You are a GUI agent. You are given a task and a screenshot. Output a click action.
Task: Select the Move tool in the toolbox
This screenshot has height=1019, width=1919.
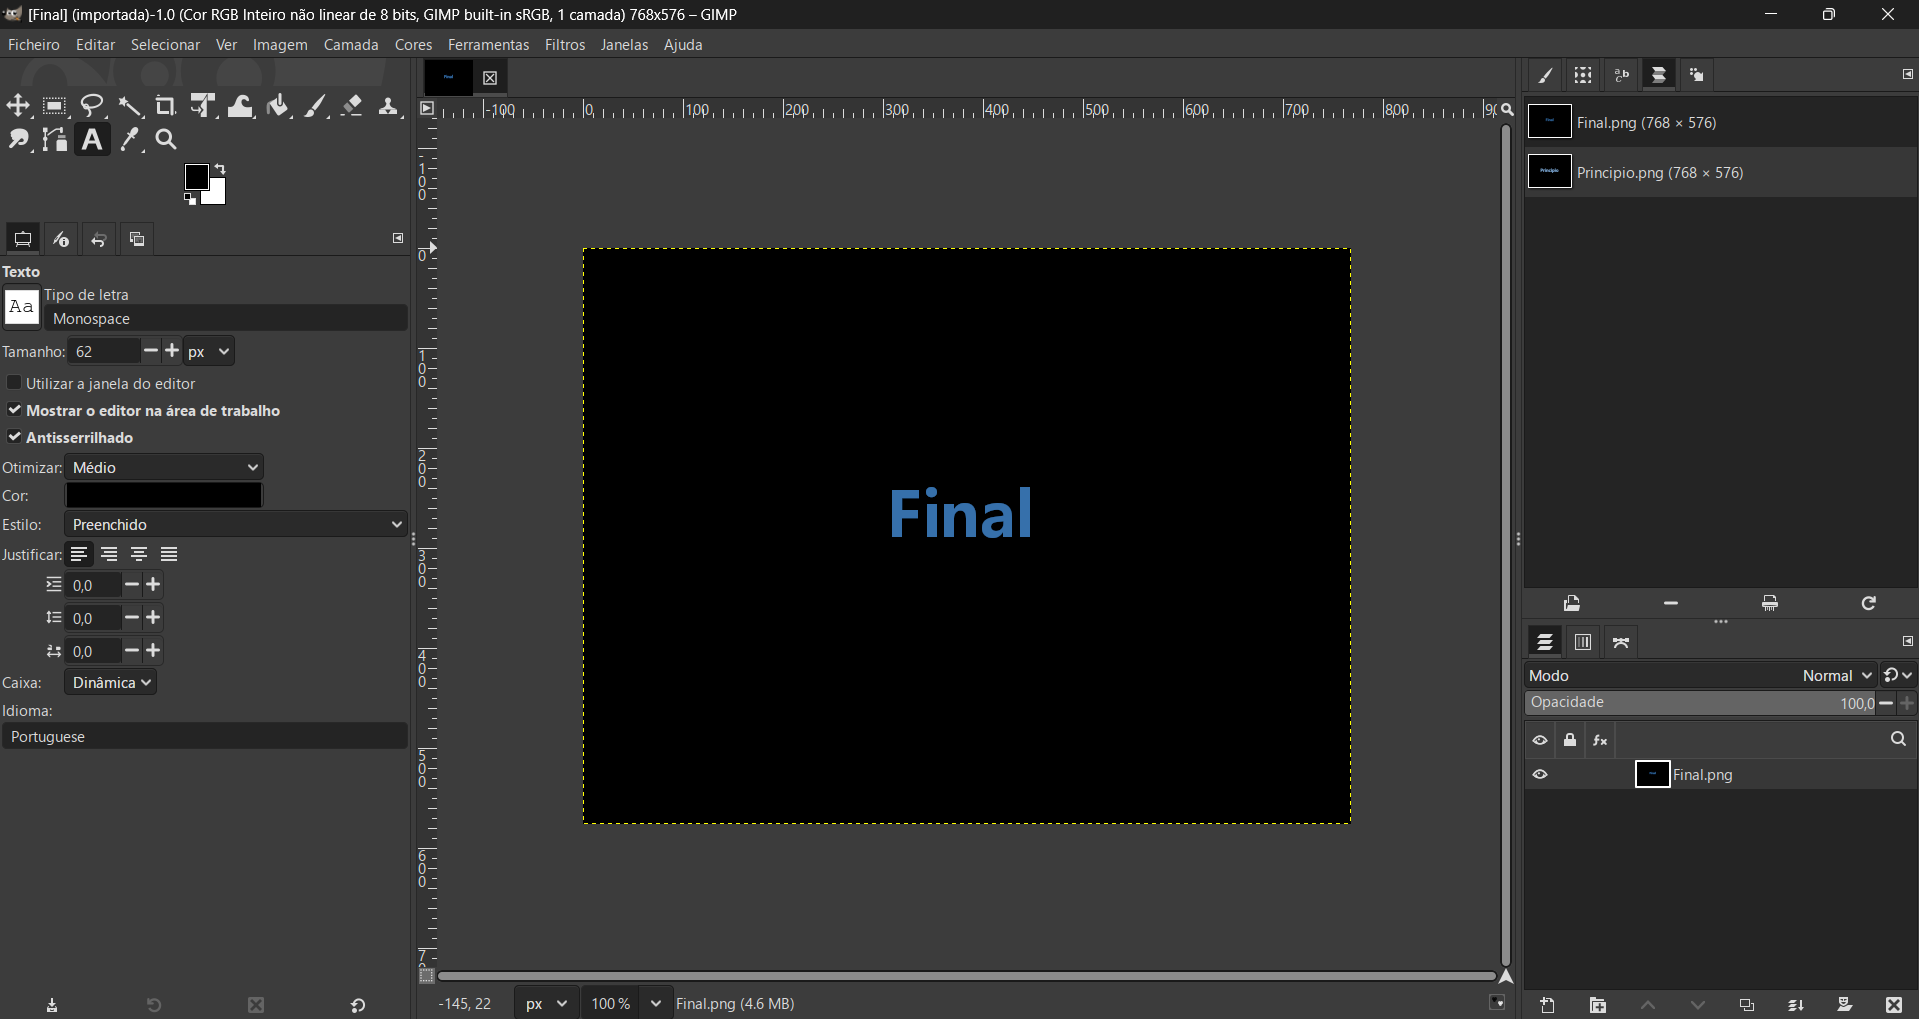pos(18,106)
